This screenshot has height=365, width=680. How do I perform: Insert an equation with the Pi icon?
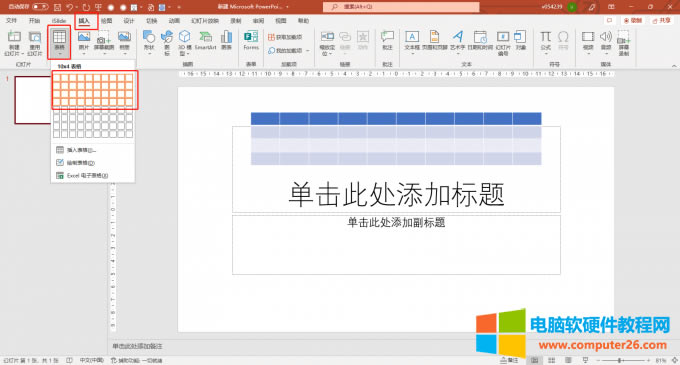click(546, 41)
